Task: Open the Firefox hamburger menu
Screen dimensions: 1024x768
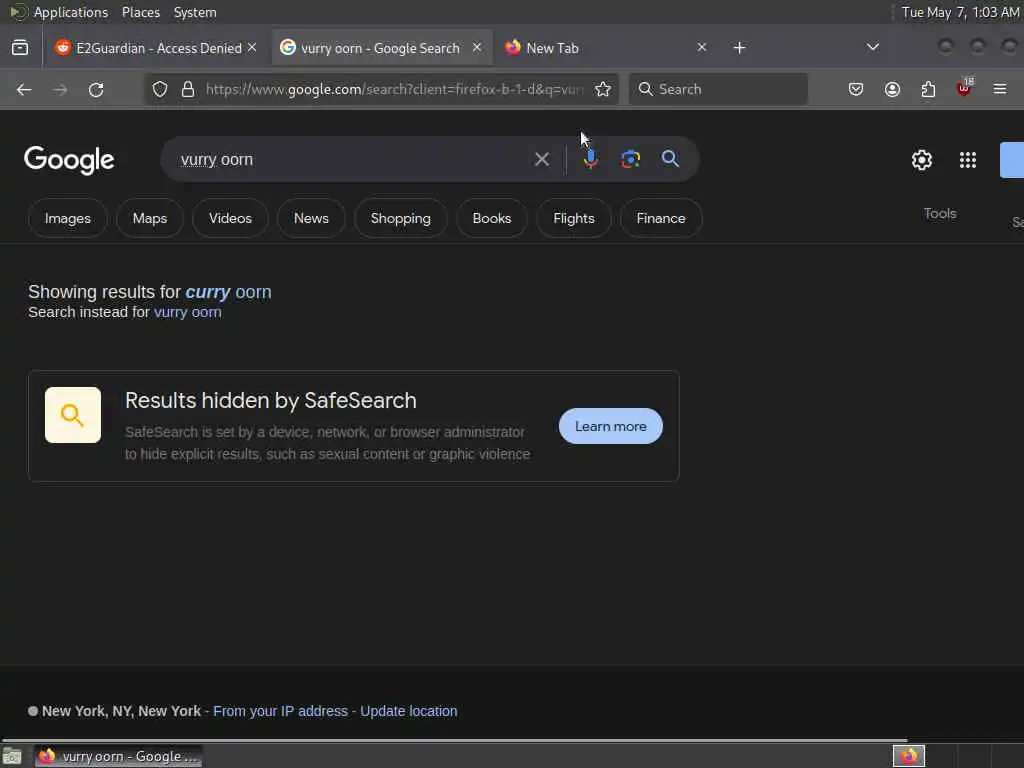Action: 1000,89
